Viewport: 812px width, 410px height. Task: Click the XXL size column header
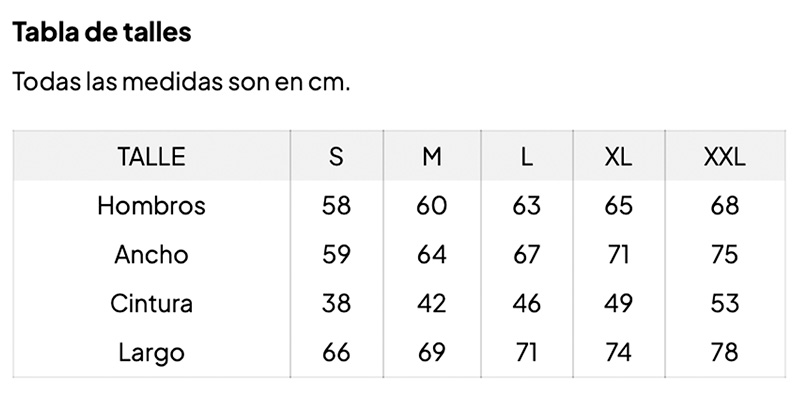pyautogui.click(x=724, y=156)
